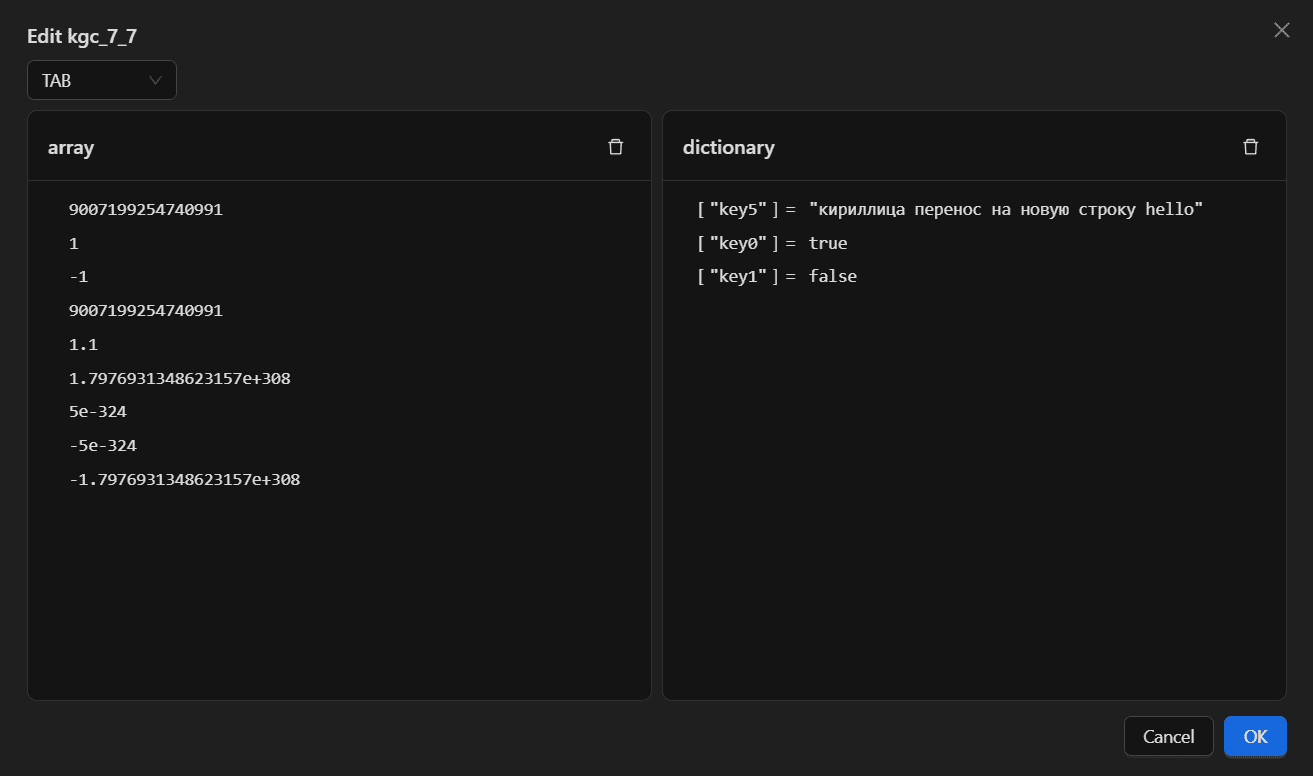Select the array value 1.1

pyautogui.click(x=83, y=344)
